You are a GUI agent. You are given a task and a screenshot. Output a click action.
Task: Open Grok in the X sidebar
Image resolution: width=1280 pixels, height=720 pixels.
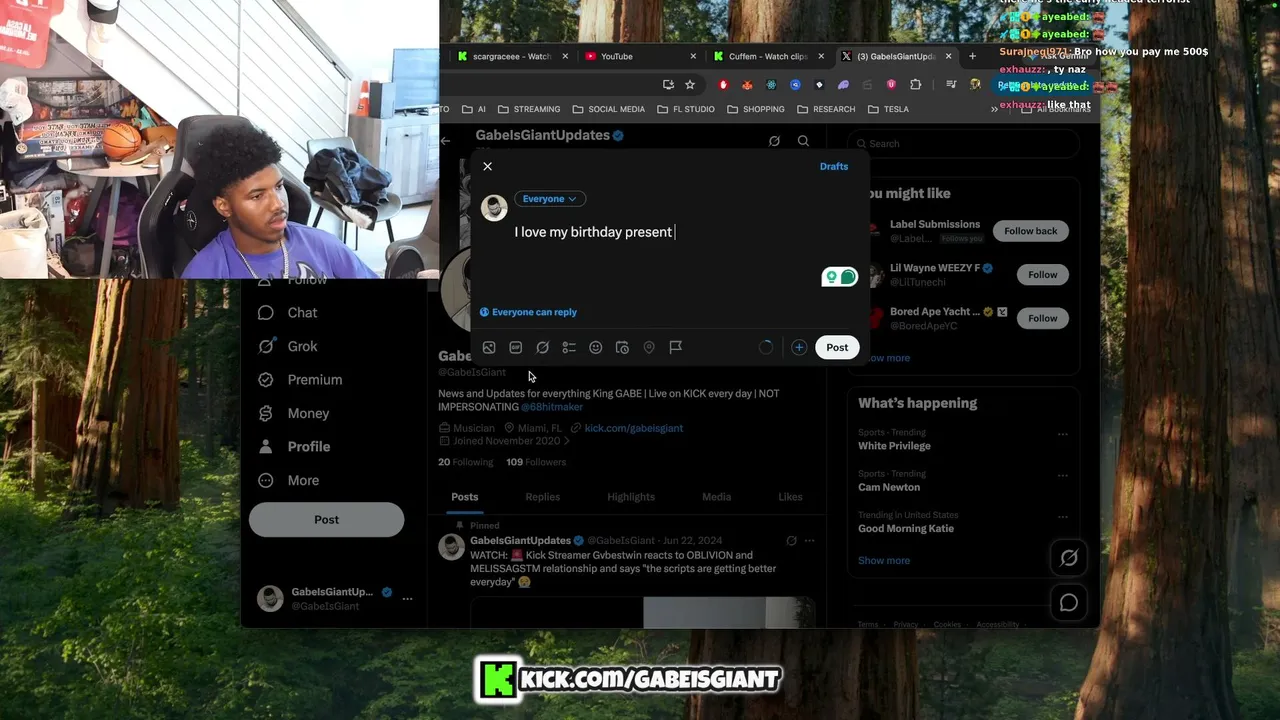(x=288, y=346)
